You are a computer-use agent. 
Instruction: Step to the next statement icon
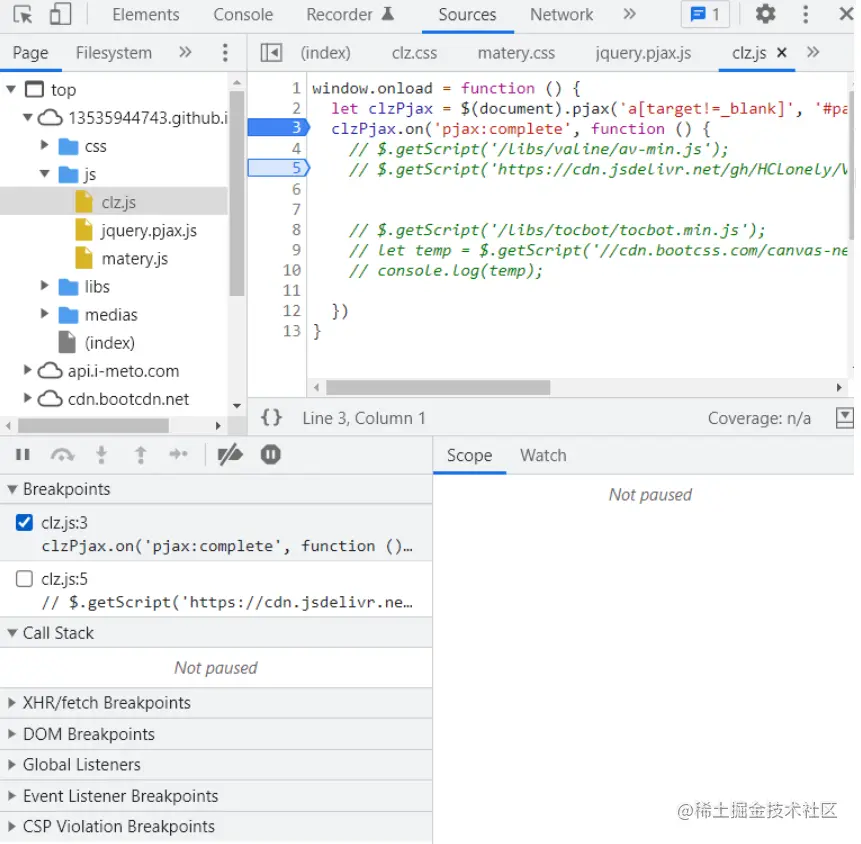178,454
